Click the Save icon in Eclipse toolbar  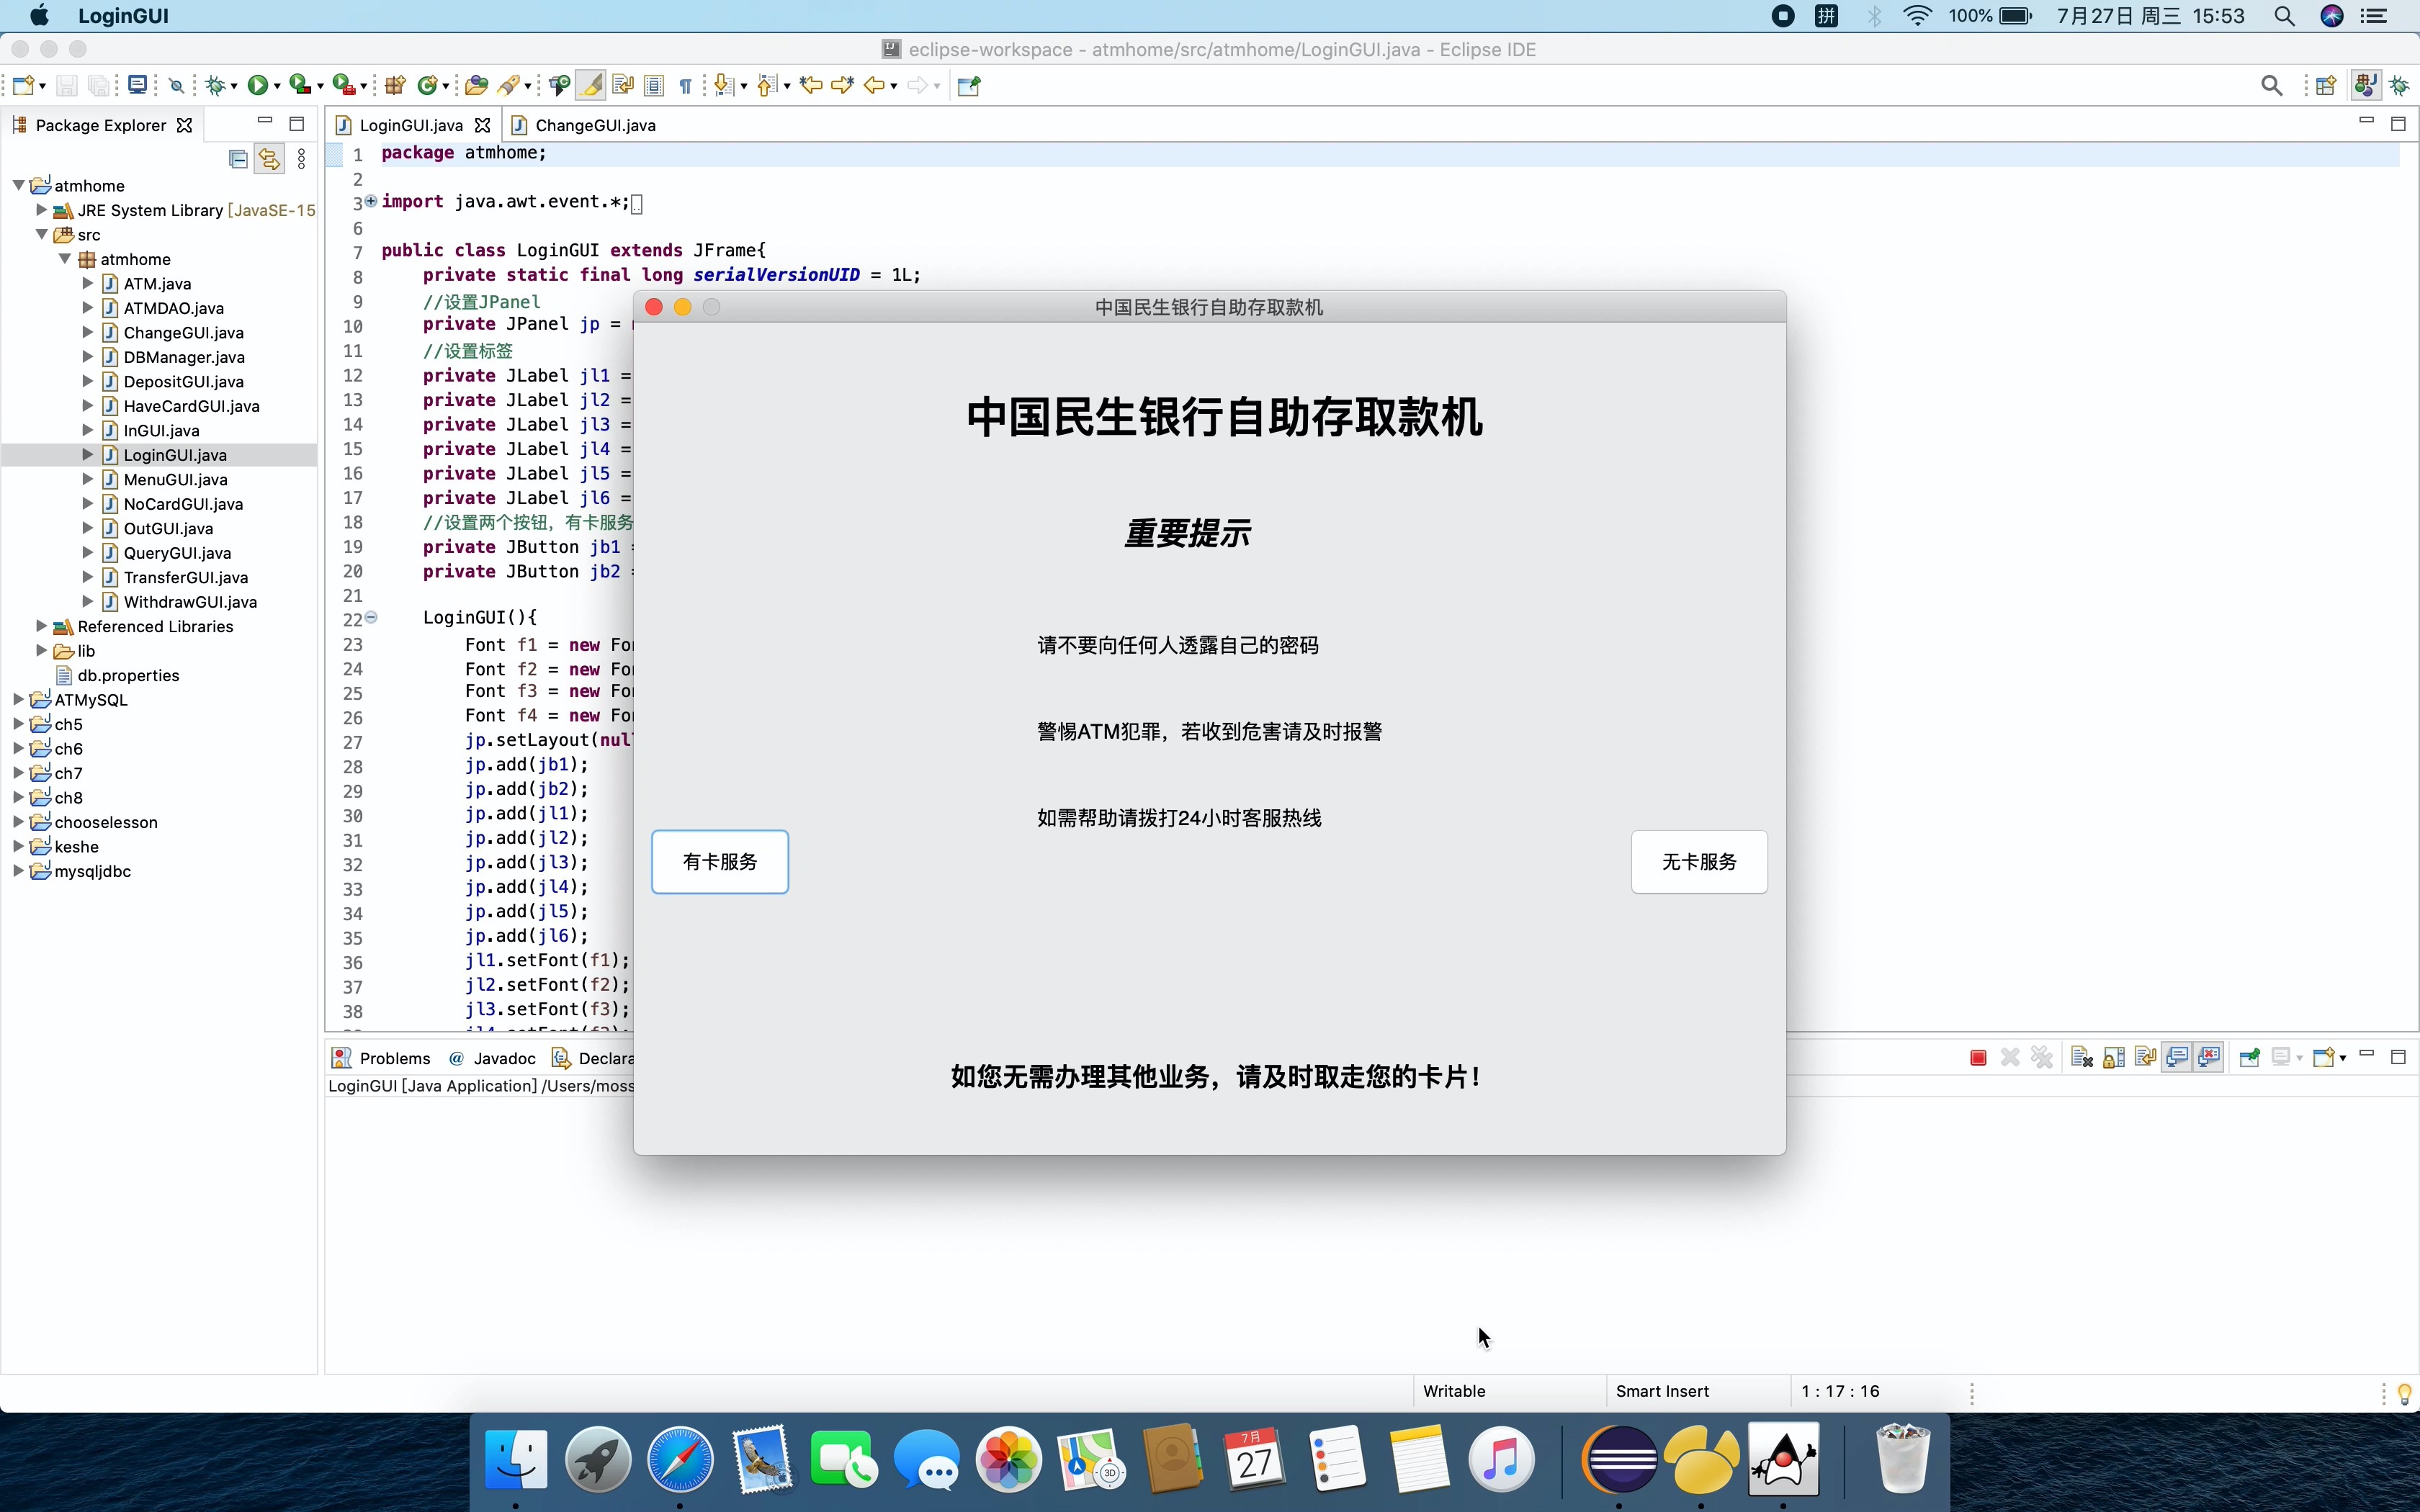tap(66, 86)
